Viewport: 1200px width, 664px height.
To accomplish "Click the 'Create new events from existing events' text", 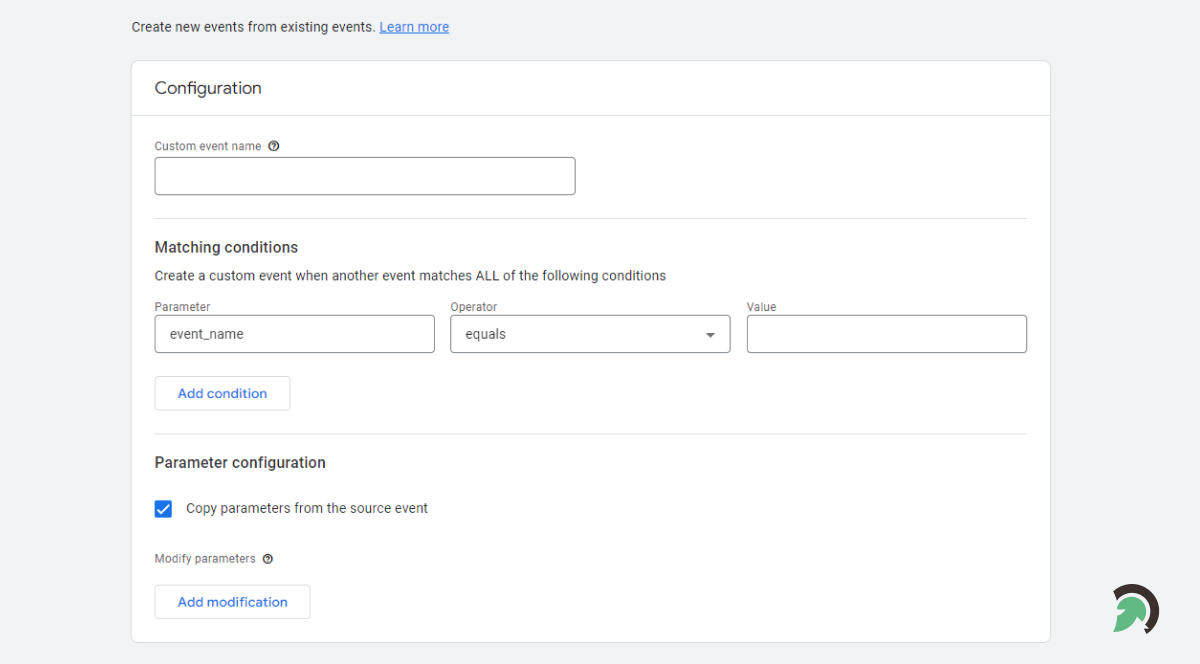I will 253,27.
